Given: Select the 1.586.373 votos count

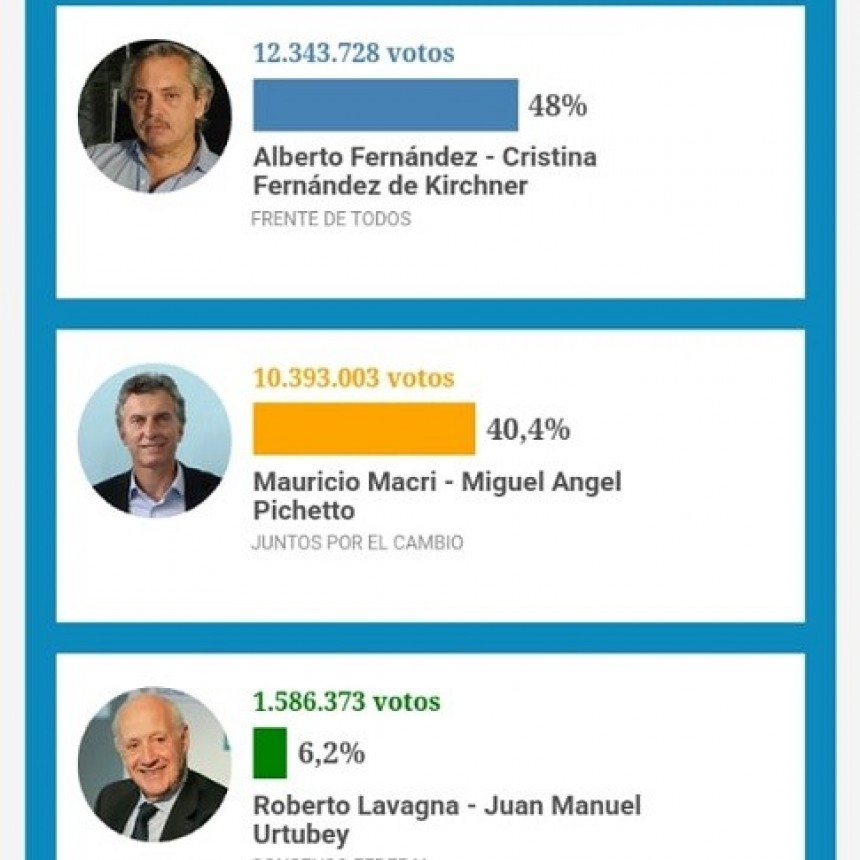Looking at the screenshot, I should (347, 701).
